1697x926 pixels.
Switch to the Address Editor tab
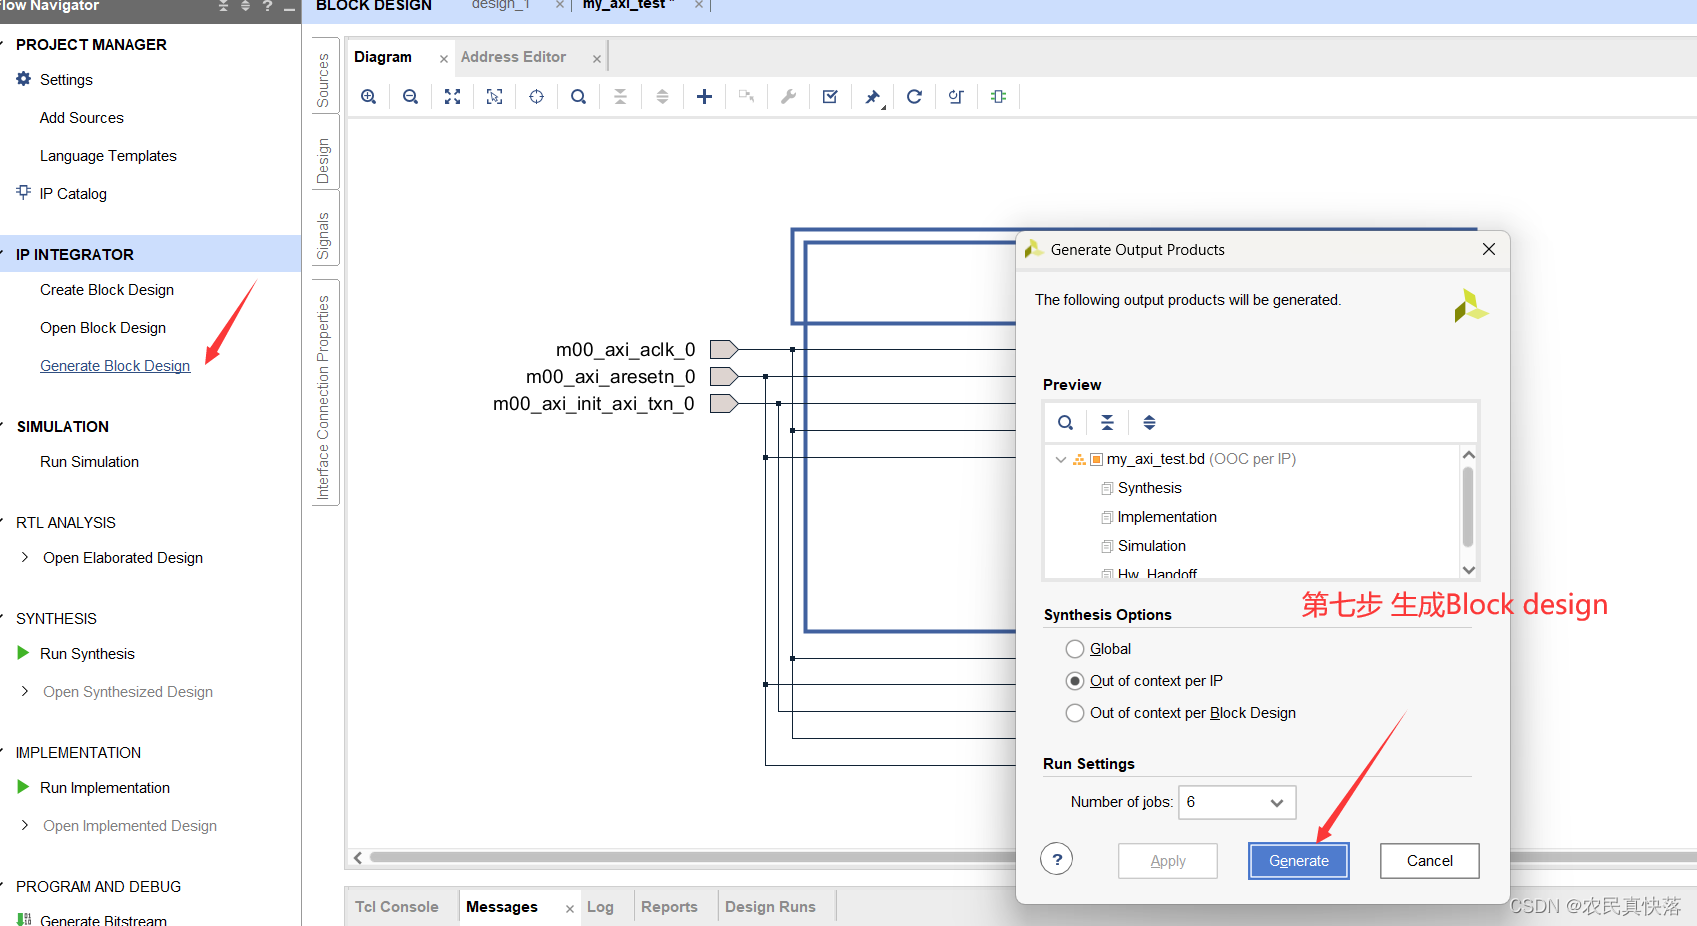coord(513,57)
